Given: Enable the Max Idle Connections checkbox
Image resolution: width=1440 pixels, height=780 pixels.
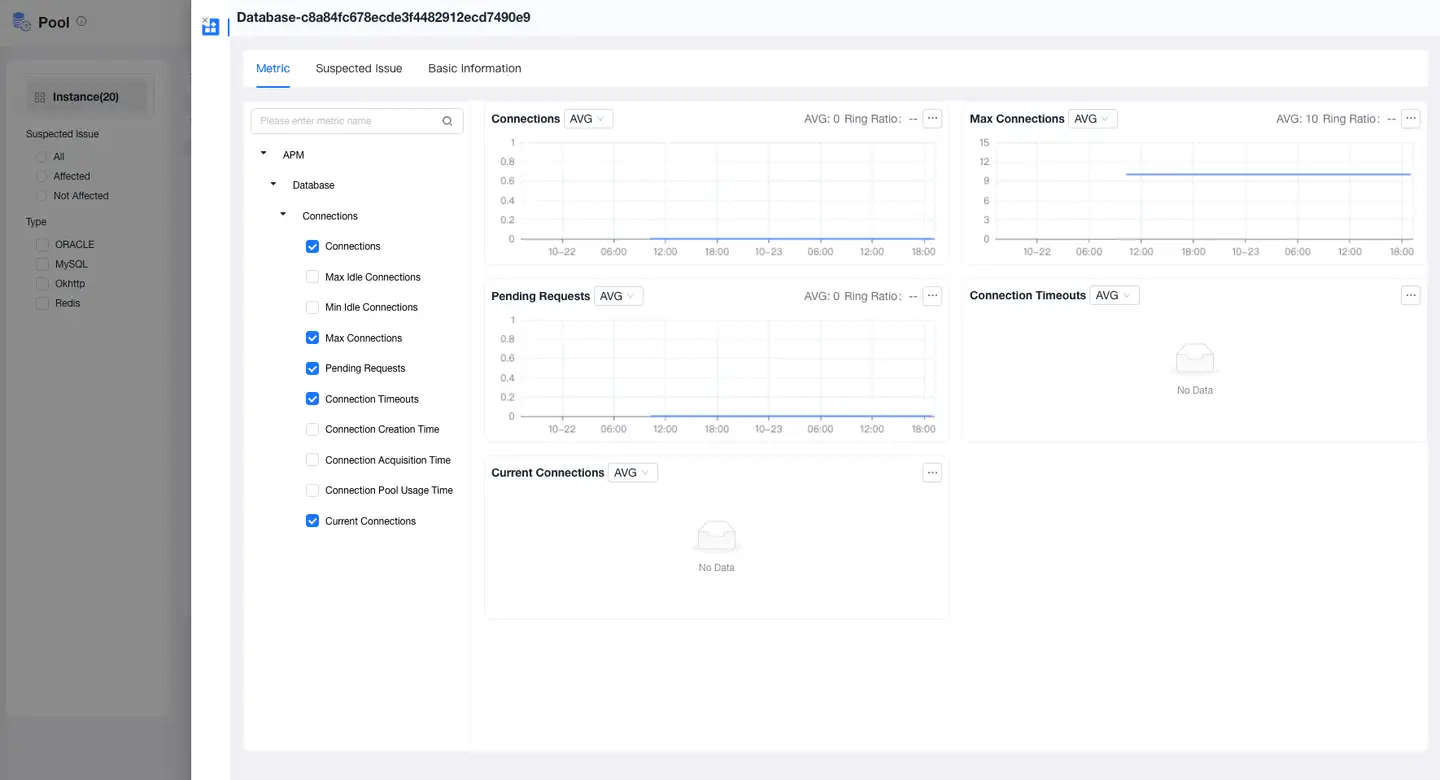Looking at the screenshot, I should pos(312,277).
